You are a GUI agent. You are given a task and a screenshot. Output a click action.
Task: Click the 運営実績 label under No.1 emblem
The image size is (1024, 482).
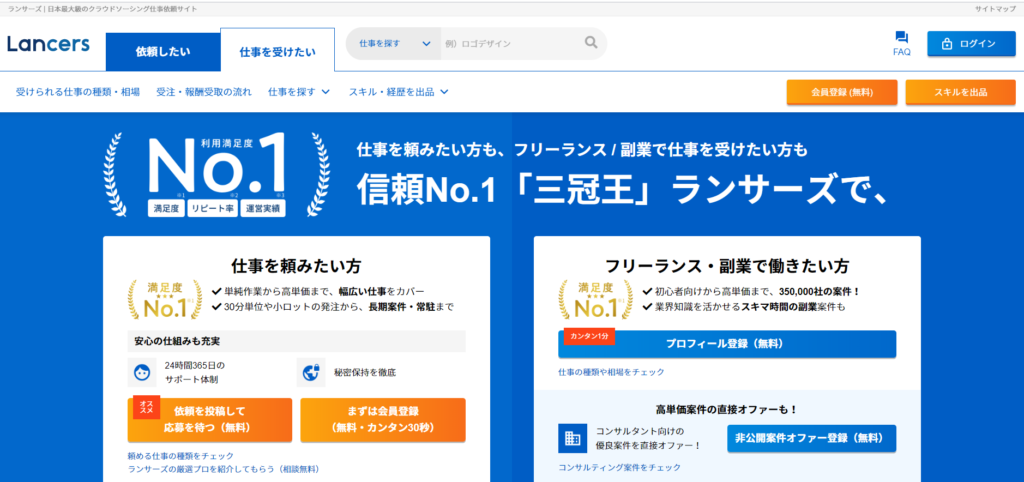click(263, 209)
